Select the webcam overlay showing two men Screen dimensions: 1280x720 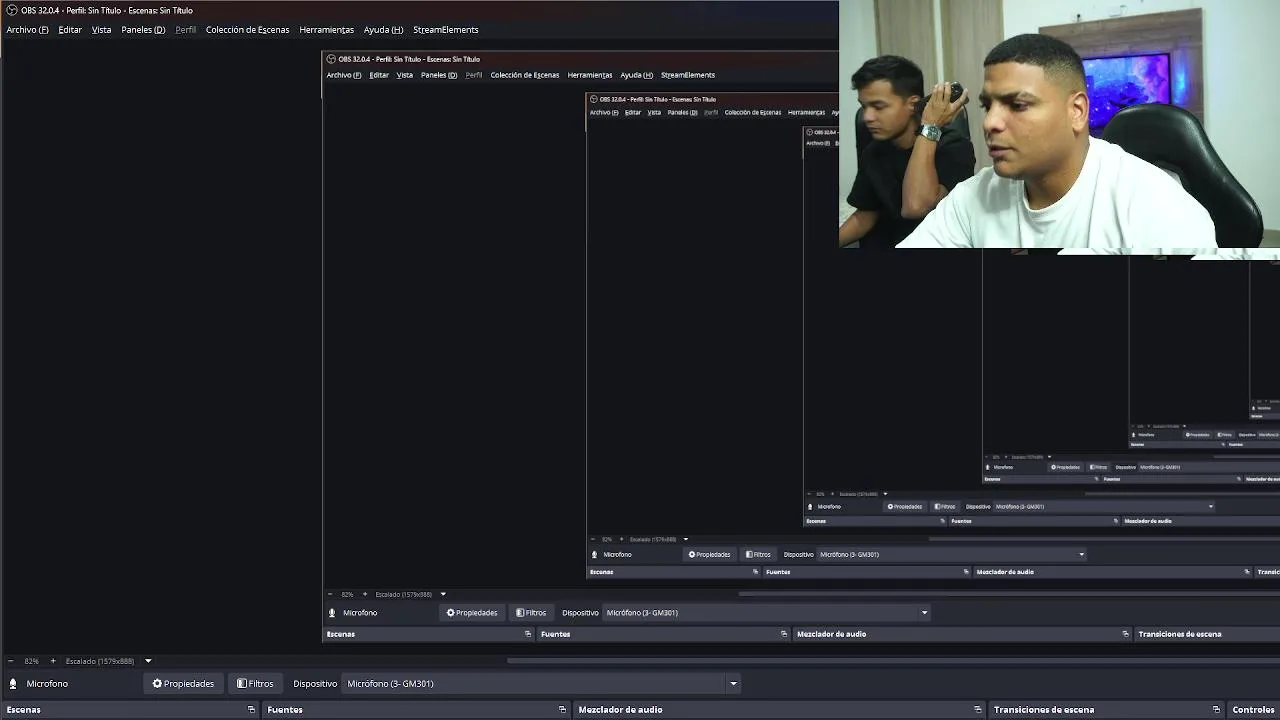pyautogui.click(x=1059, y=124)
